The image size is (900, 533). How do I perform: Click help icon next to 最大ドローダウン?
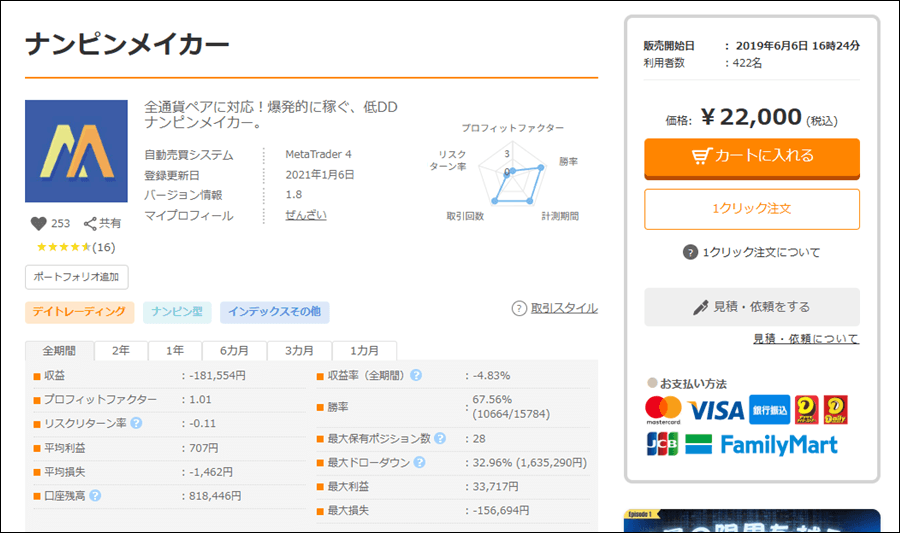click(420, 463)
